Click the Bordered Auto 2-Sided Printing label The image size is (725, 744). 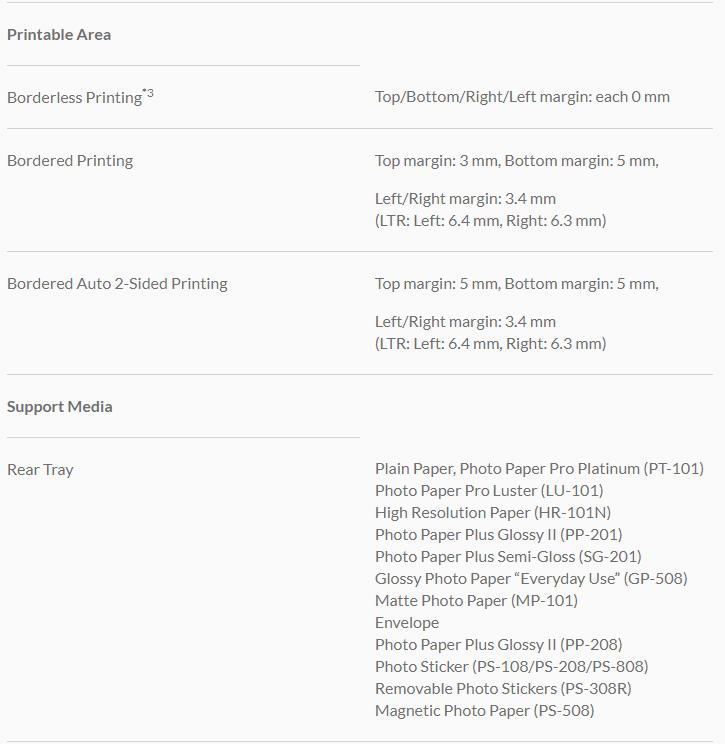coord(117,284)
